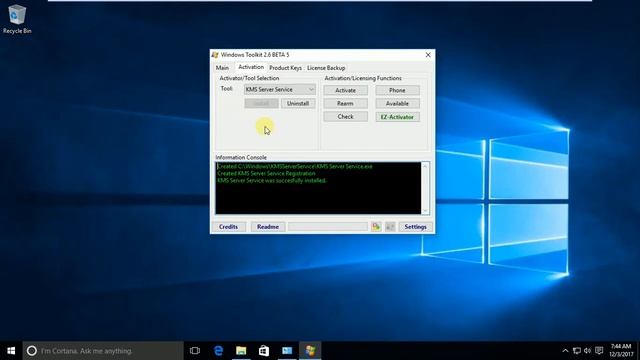The height and width of the screenshot is (360, 640).
Task: Launch the EZ-Activator
Action: (x=397, y=117)
